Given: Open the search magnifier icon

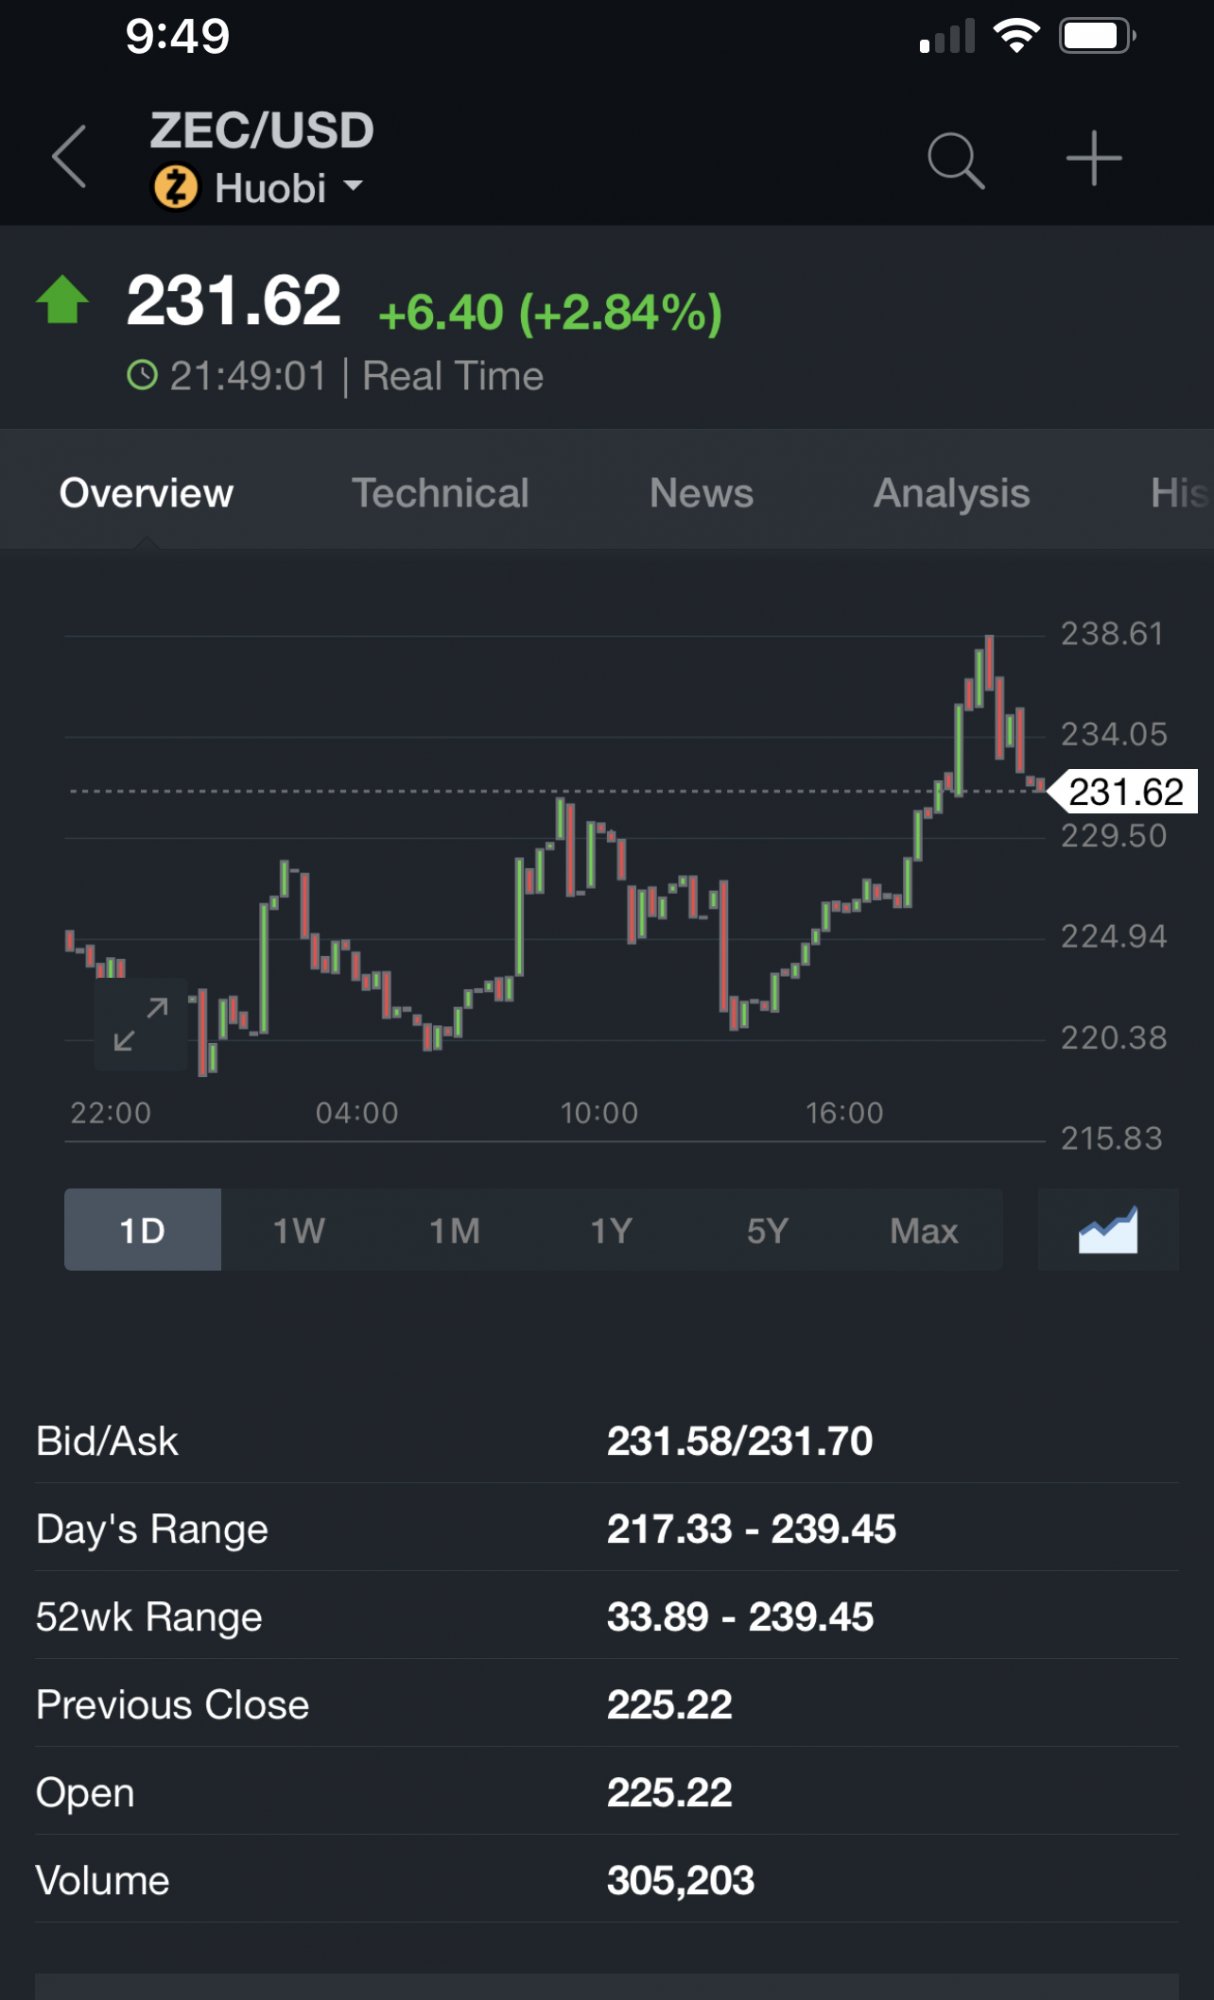Looking at the screenshot, I should [x=955, y=160].
